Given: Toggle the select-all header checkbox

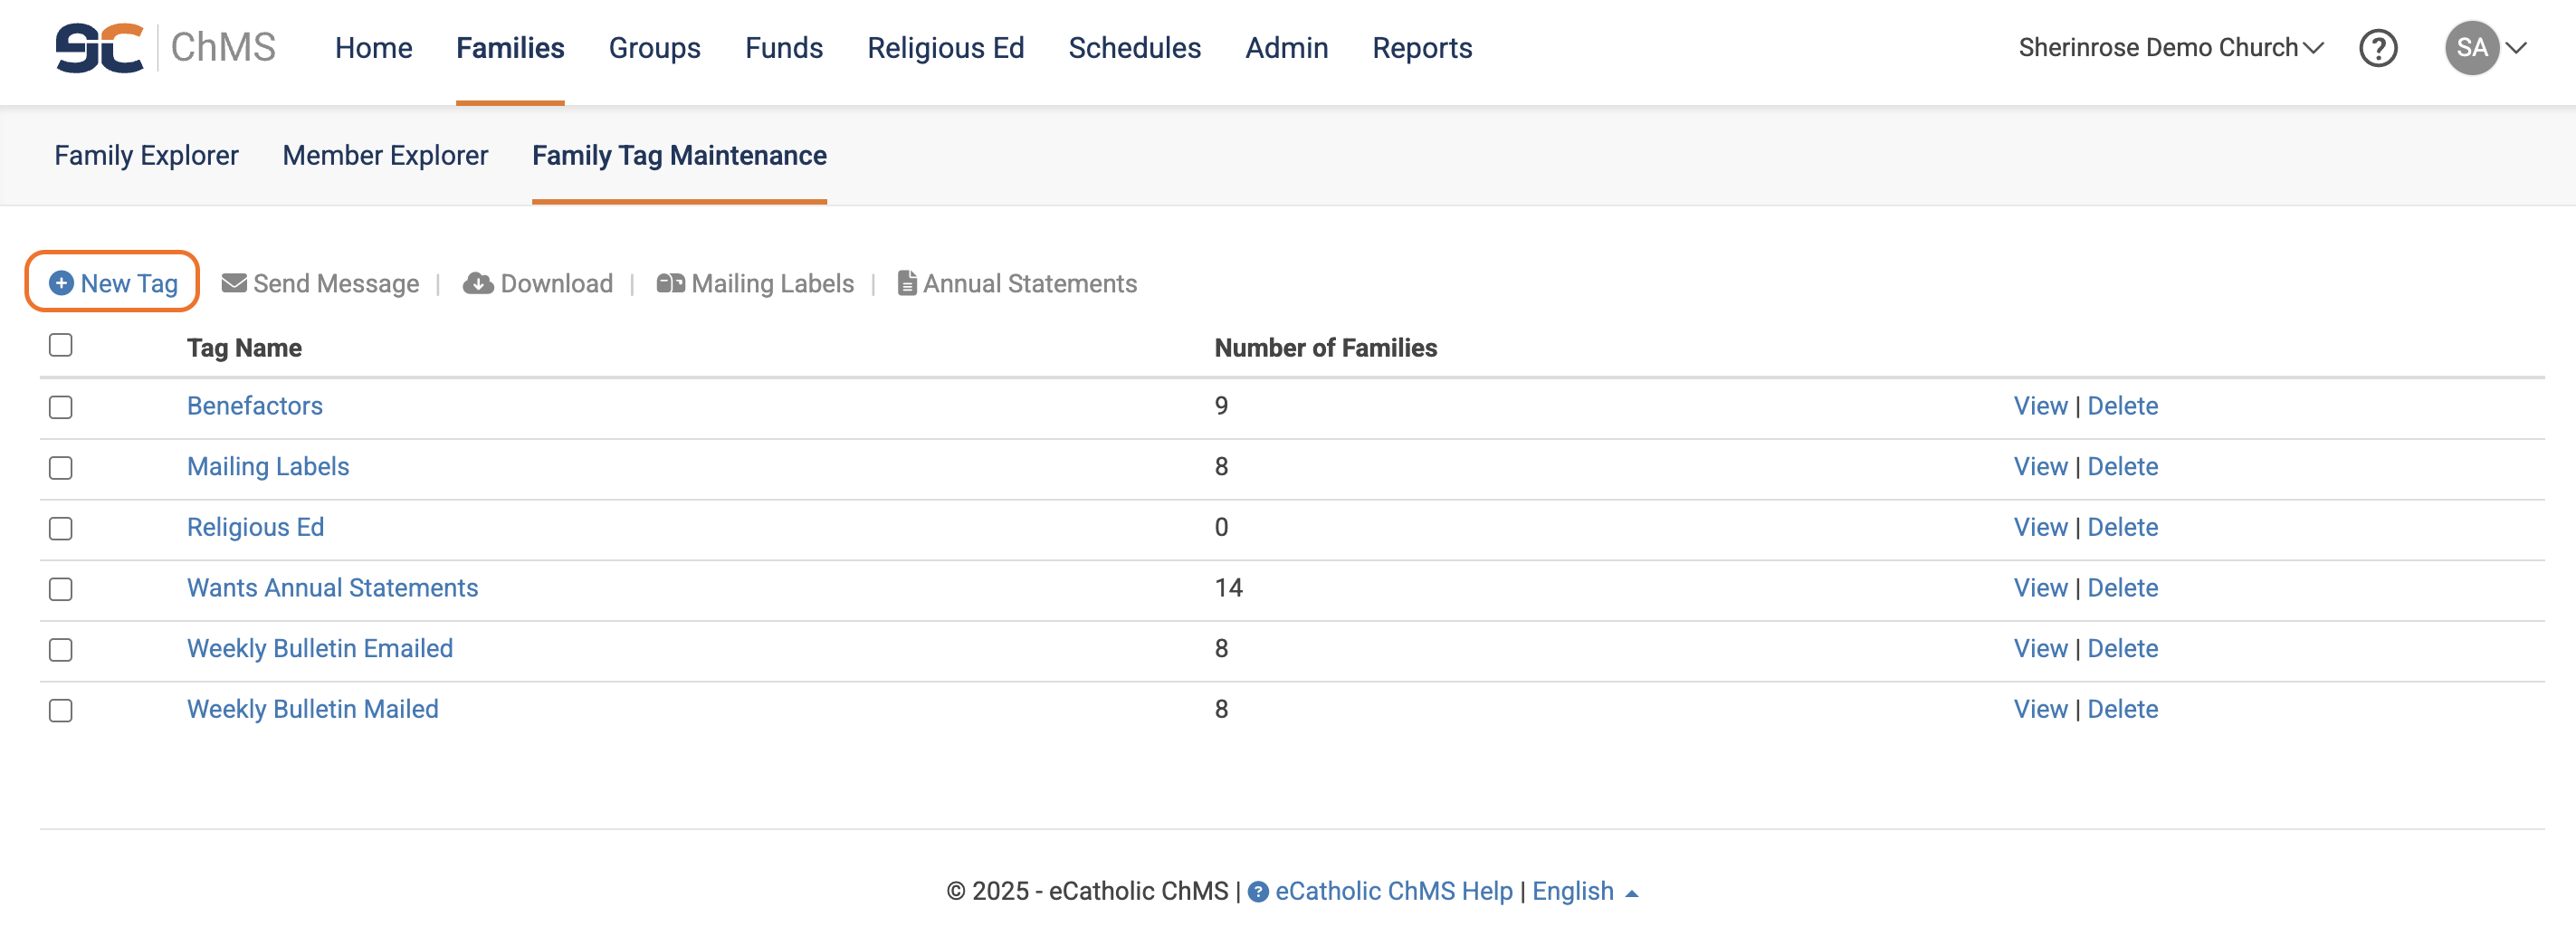Looking at the screenshot, I should 61,345.
